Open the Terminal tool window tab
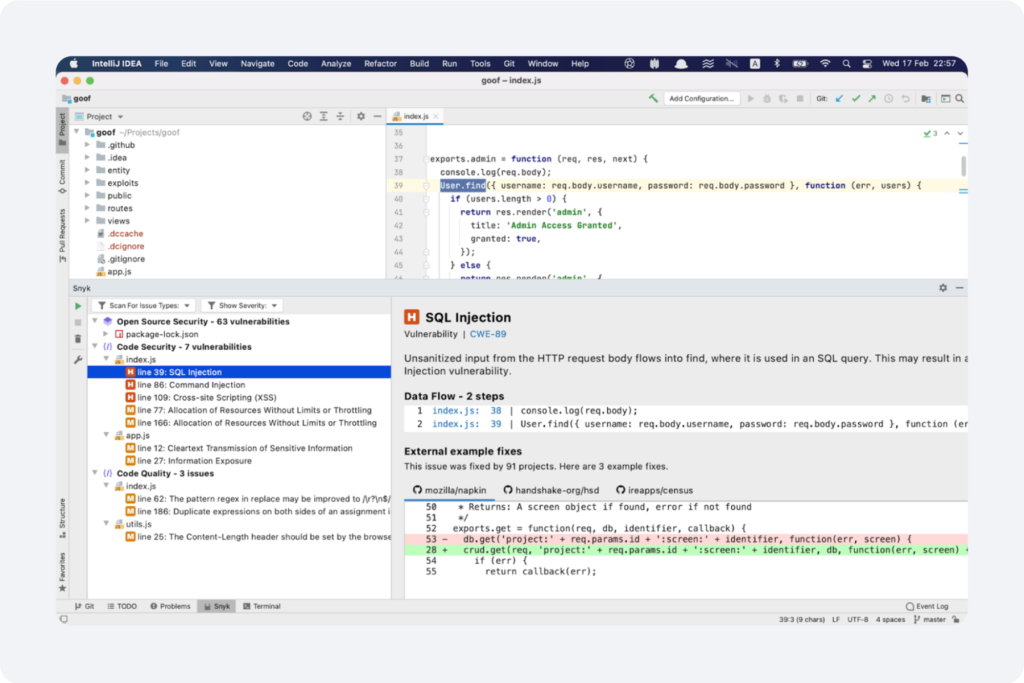 [262, 607]
